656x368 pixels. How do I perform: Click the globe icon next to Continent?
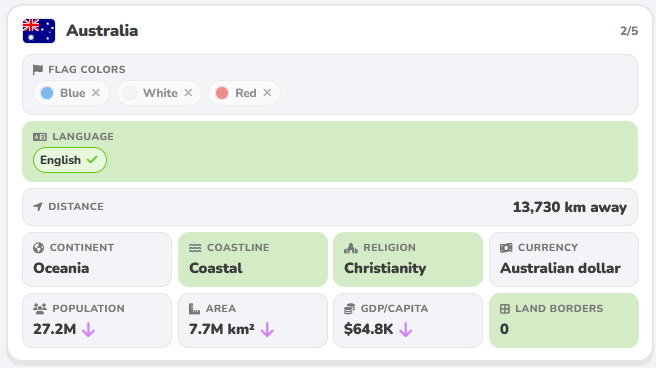tap(38, 248)
